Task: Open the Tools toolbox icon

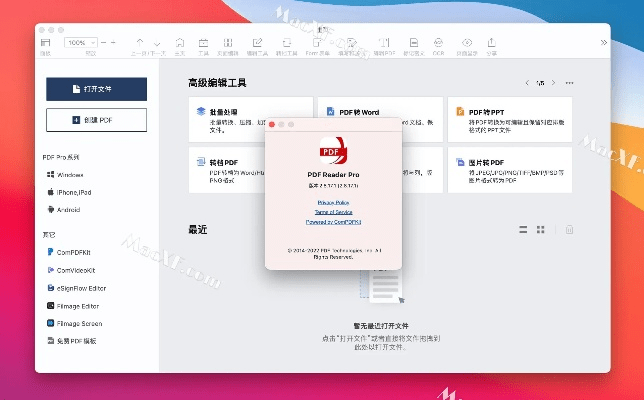Action: [203, 43]
